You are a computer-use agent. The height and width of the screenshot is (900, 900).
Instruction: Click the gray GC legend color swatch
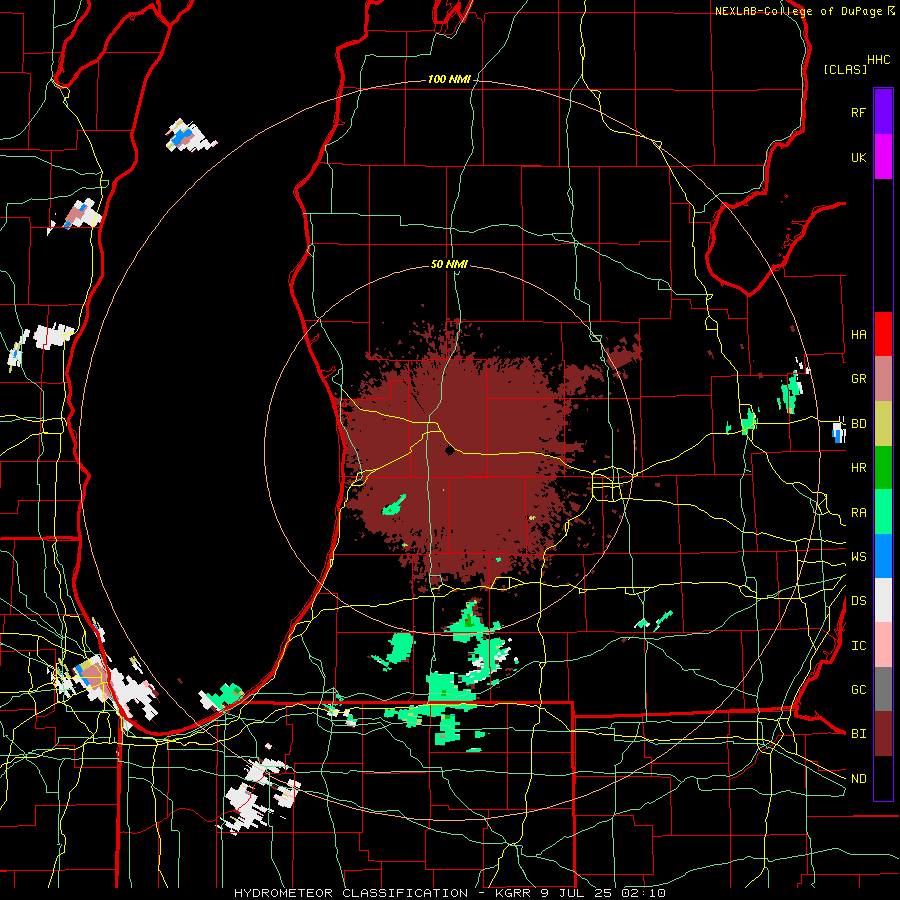point(883,689)
